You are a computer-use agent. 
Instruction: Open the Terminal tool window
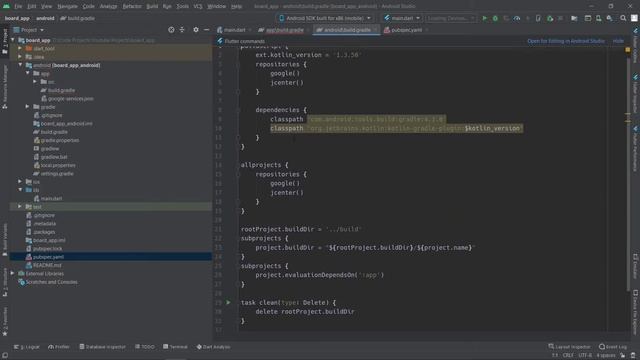point(175,347)
